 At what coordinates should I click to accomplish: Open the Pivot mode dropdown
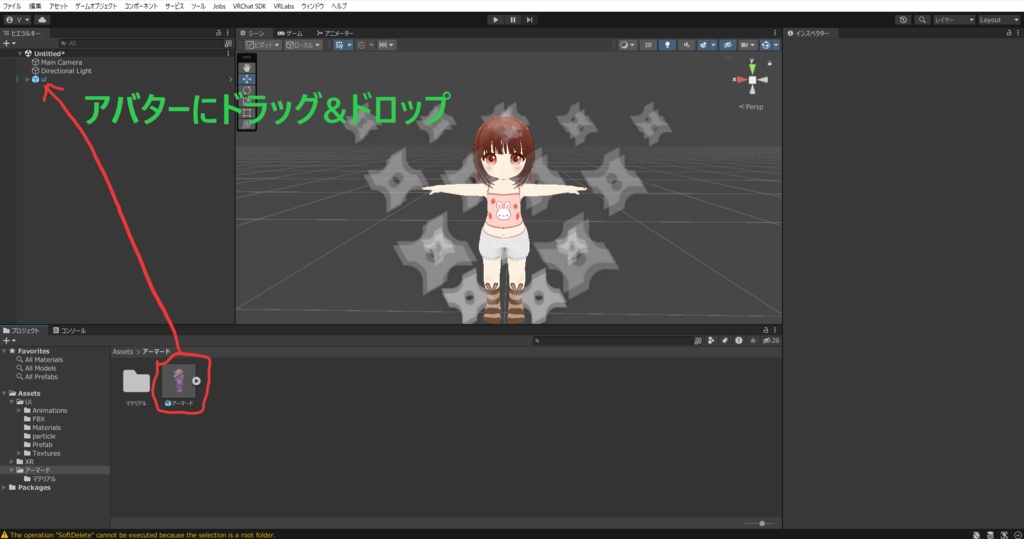[263, 45]
